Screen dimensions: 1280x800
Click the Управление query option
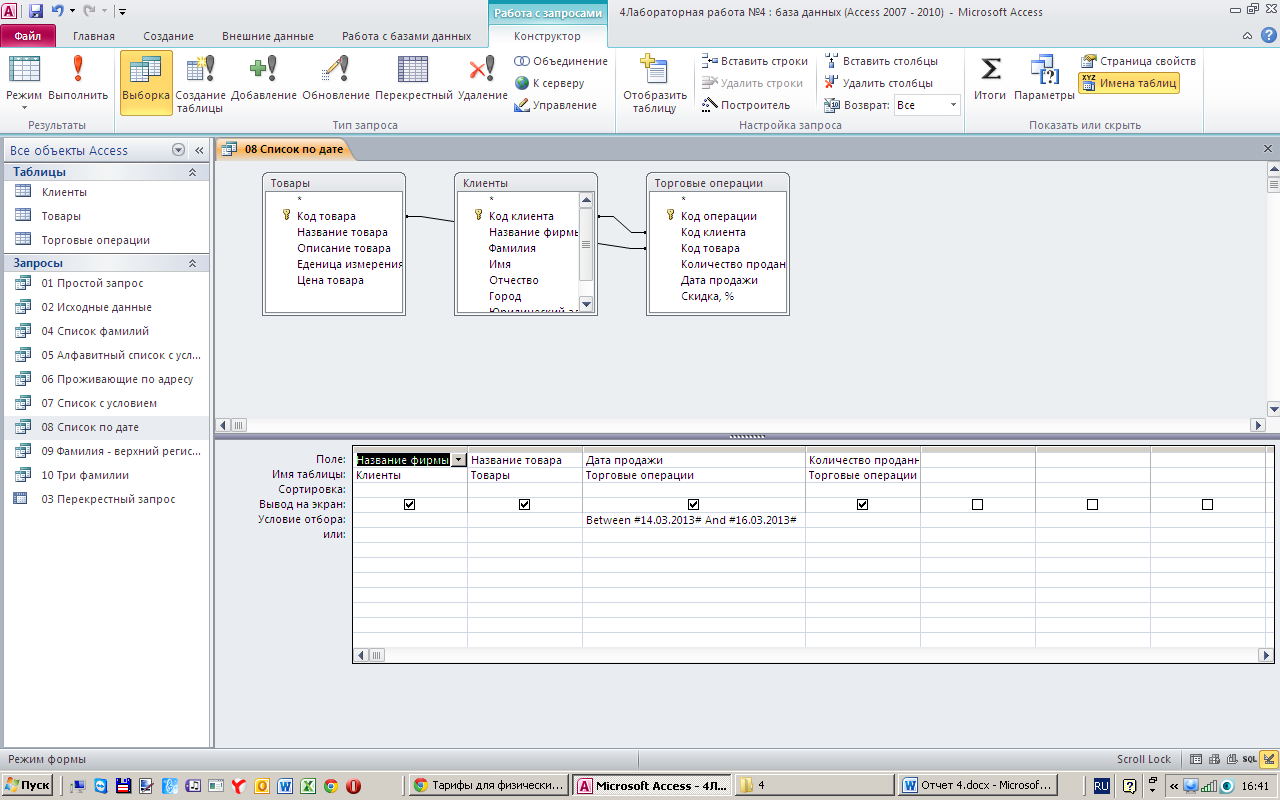[556, 105]
